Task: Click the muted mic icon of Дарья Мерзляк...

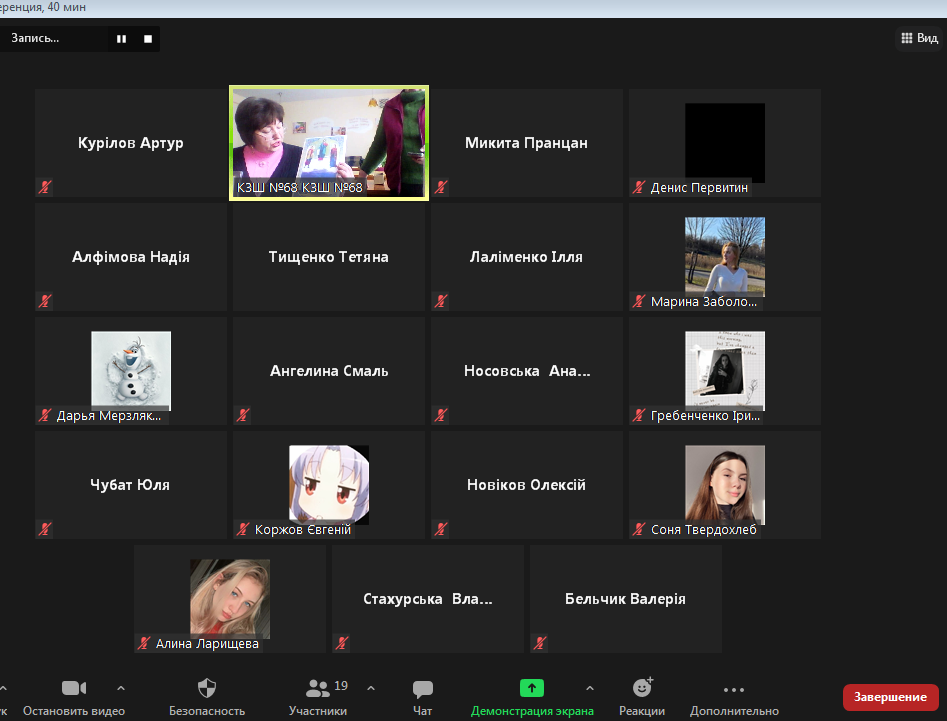Action: pyautogui.click(x=45, y=415)
